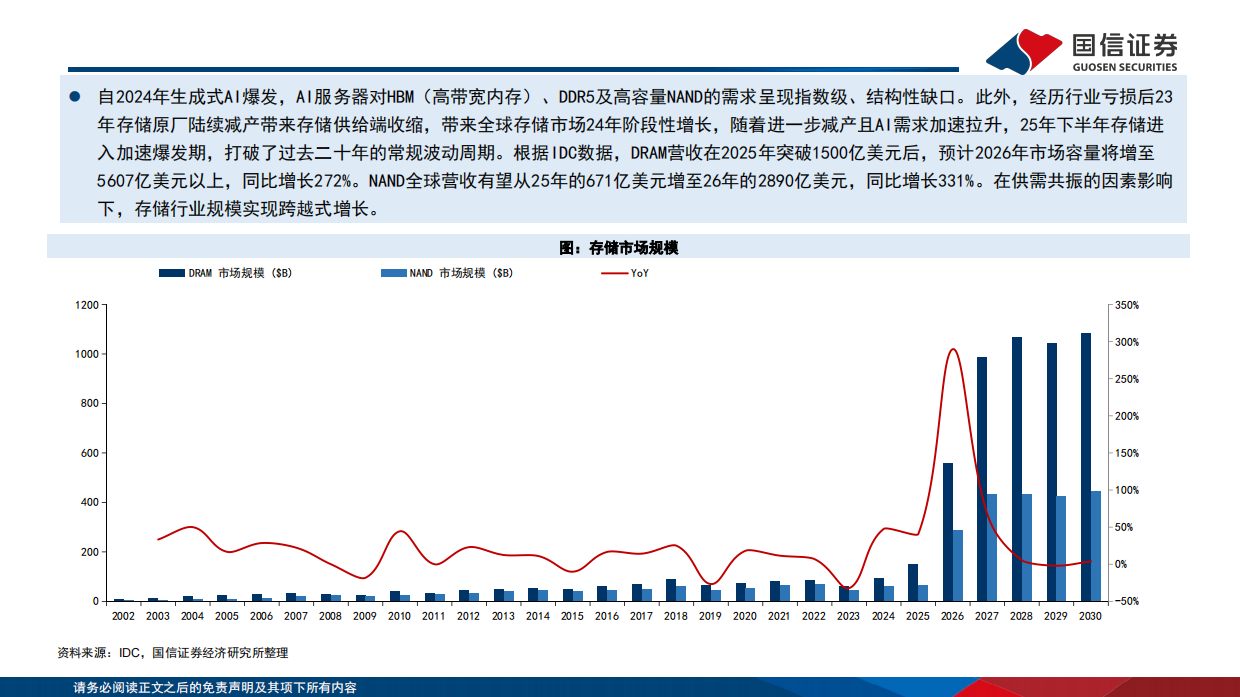Viewport: 1240px width, 697px height.
Task: Click the 国信证券 Chinese logo text
Action: (x=1124, y=45)
